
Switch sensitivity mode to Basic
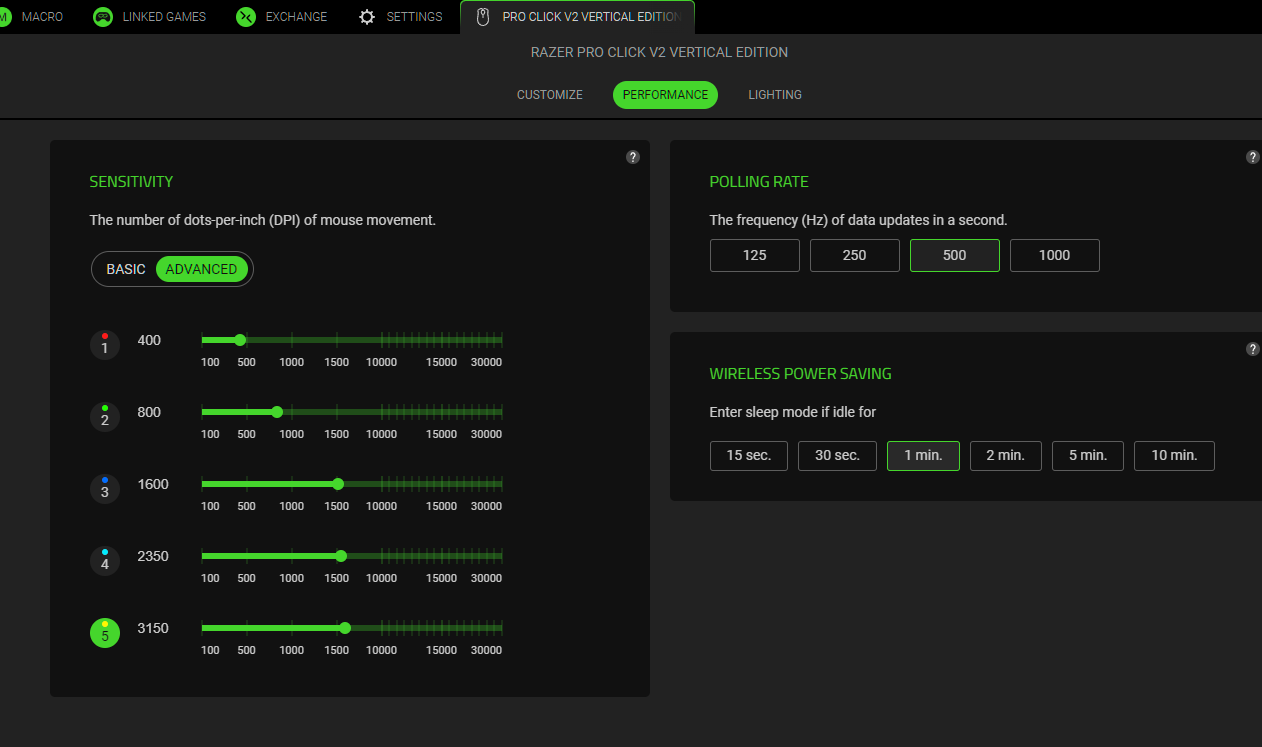[126, 269]
